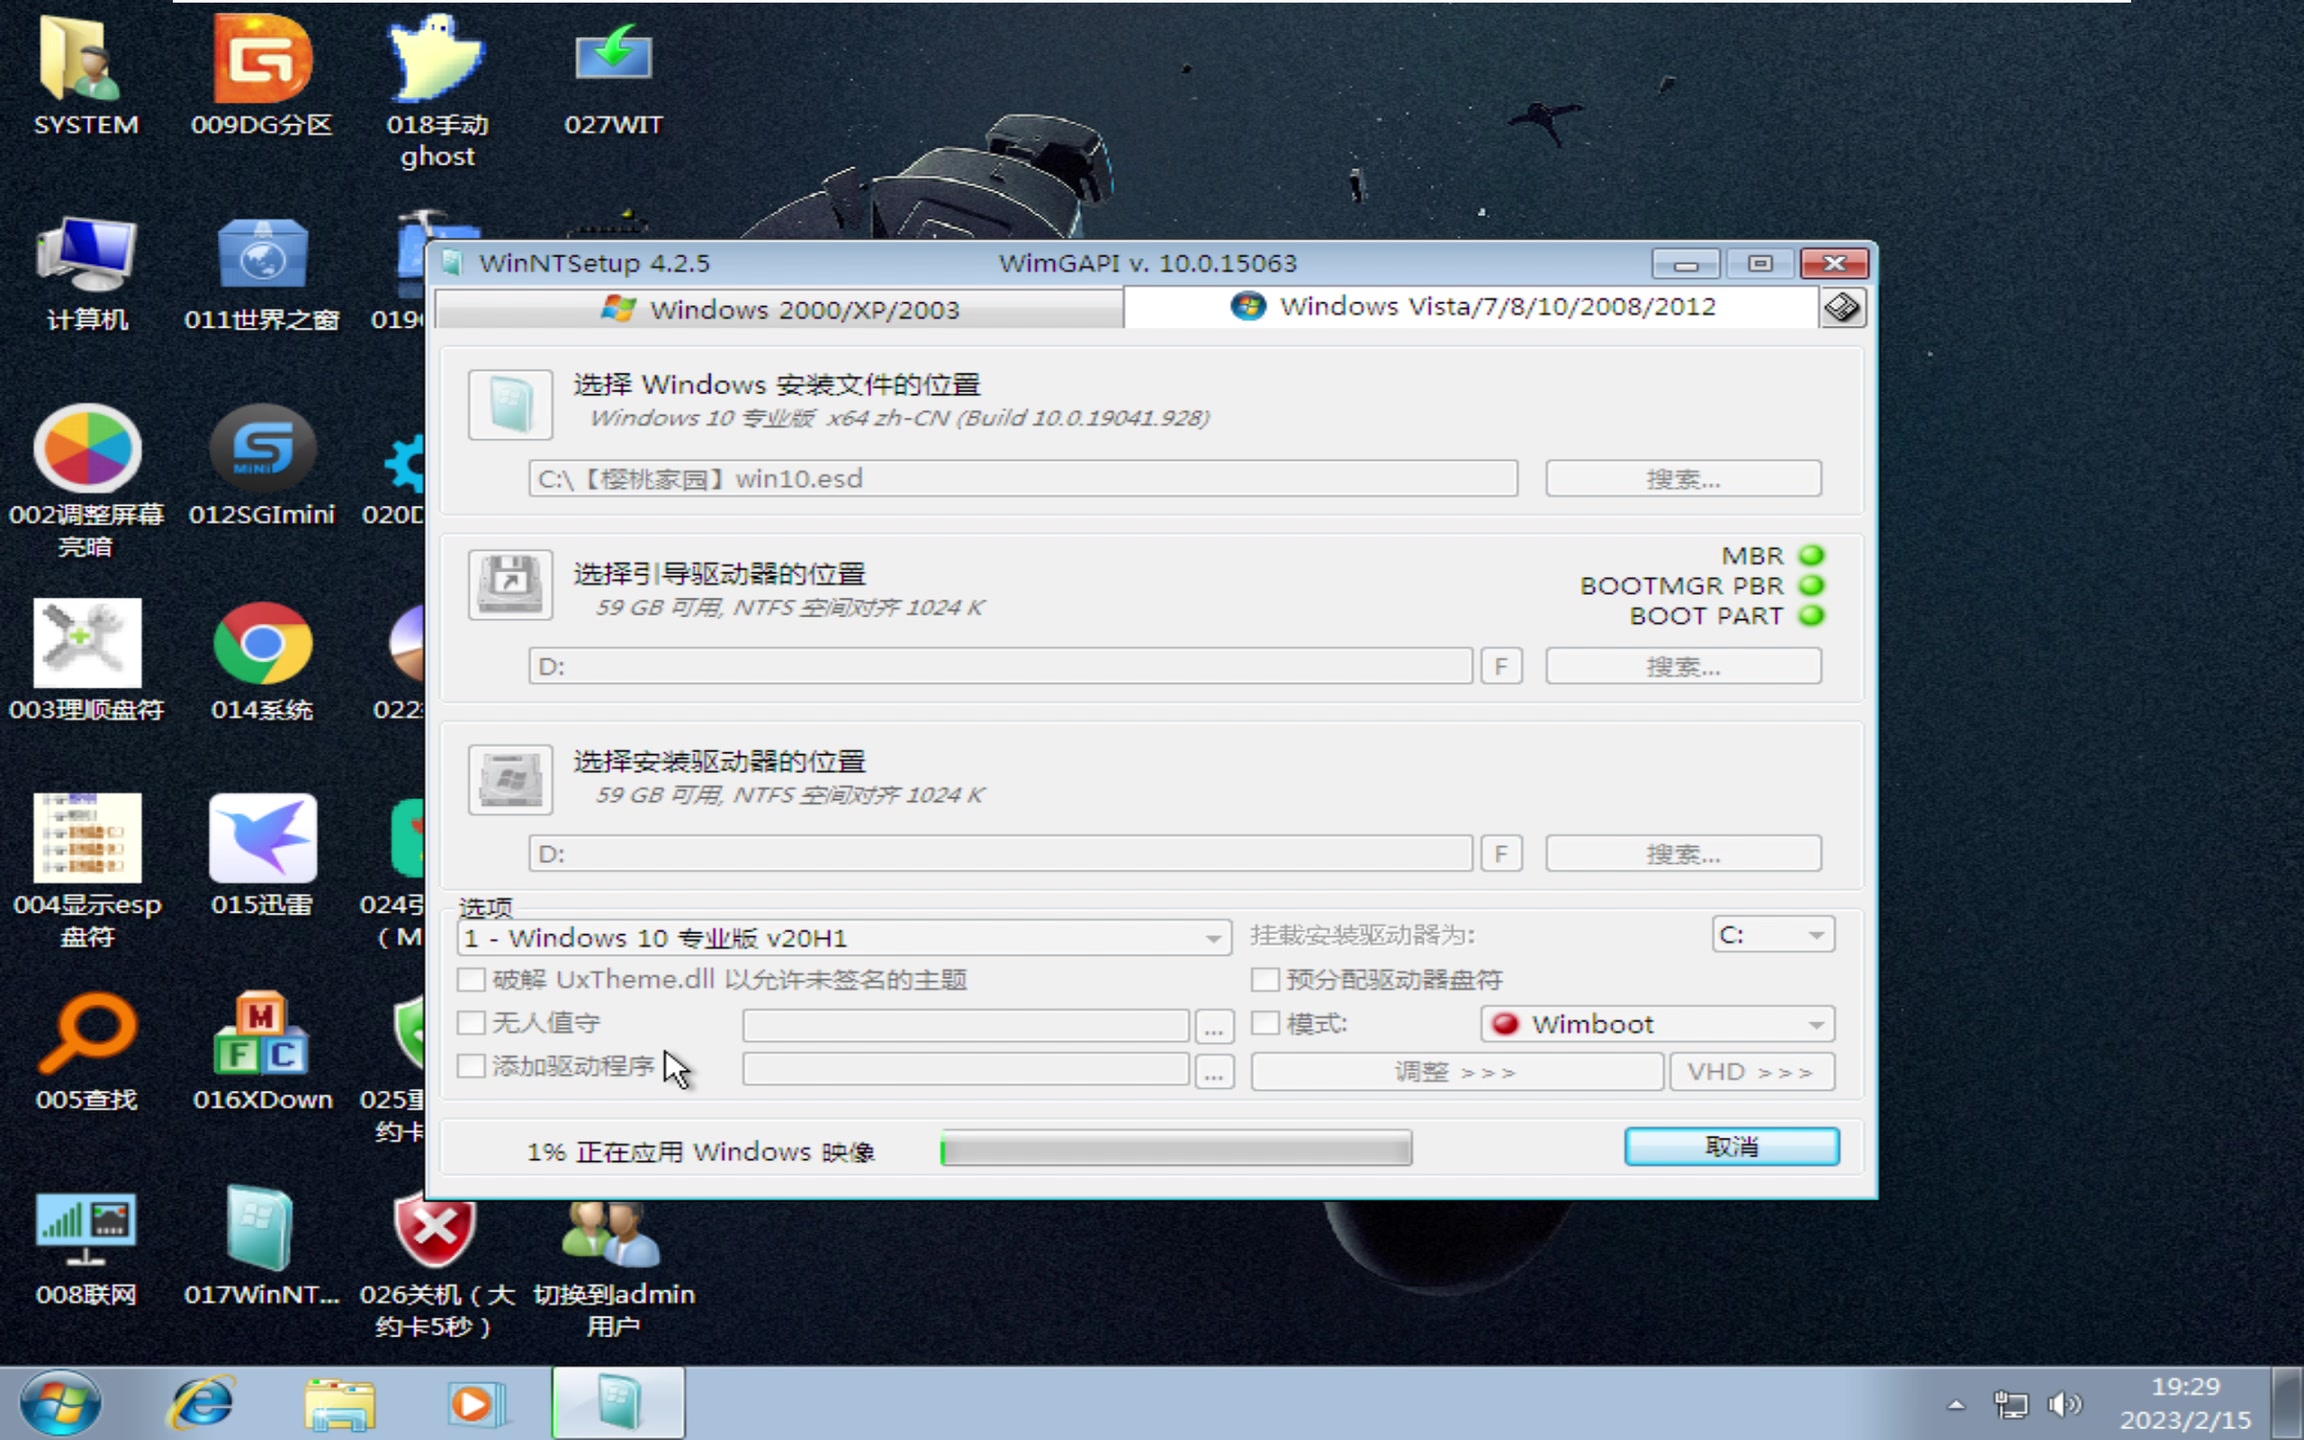Open Windows Explorer folder in taskbar
The height and width of the screenshot is (1440, 2304).
[x=340, y=1404]
